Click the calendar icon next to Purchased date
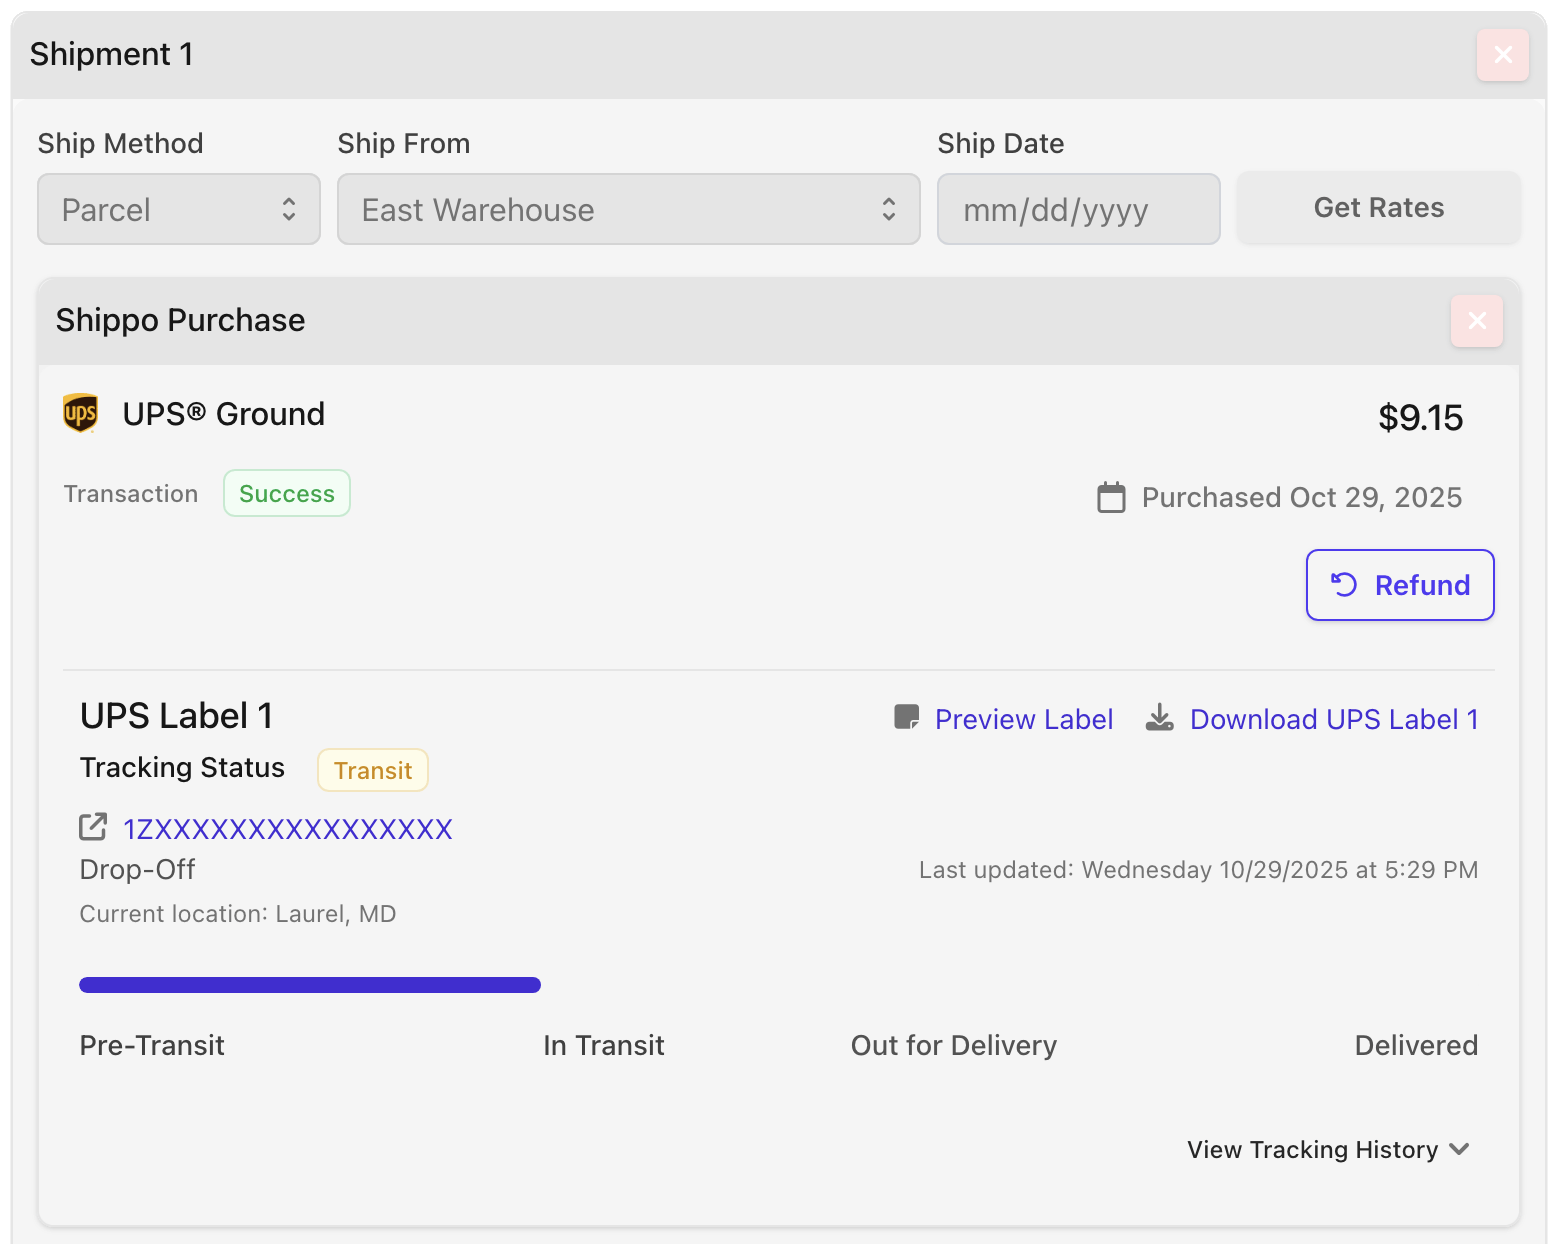 click(x=1111, y=497)
